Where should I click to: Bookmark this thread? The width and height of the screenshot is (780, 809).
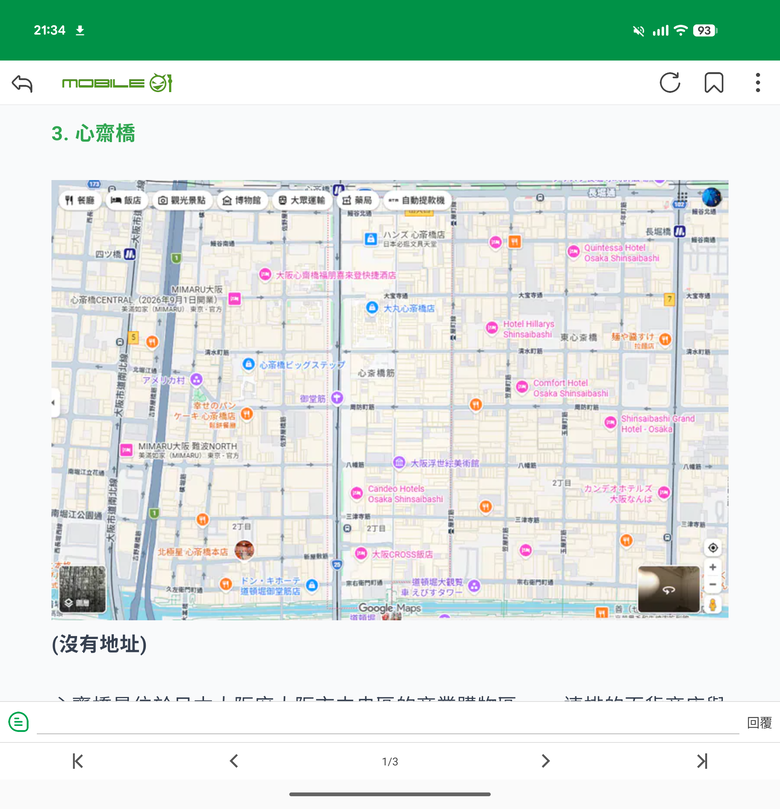[x=714, y=83]
